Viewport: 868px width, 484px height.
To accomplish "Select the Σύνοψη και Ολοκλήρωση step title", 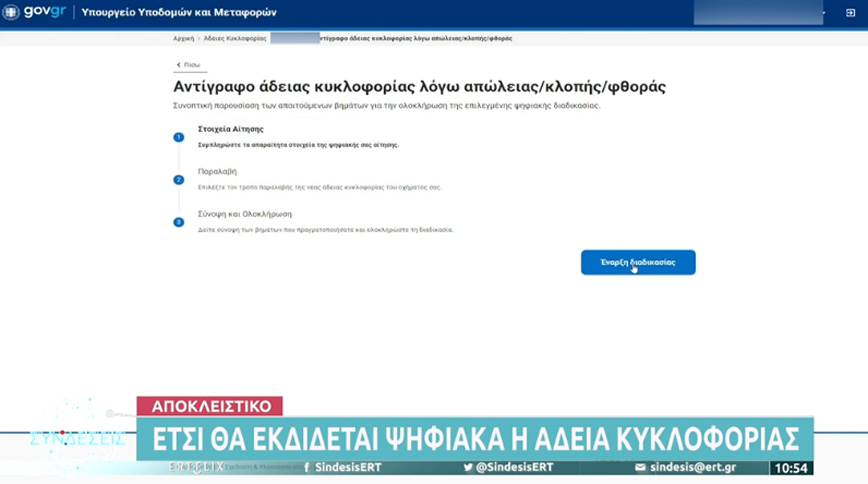I will 232,213.
